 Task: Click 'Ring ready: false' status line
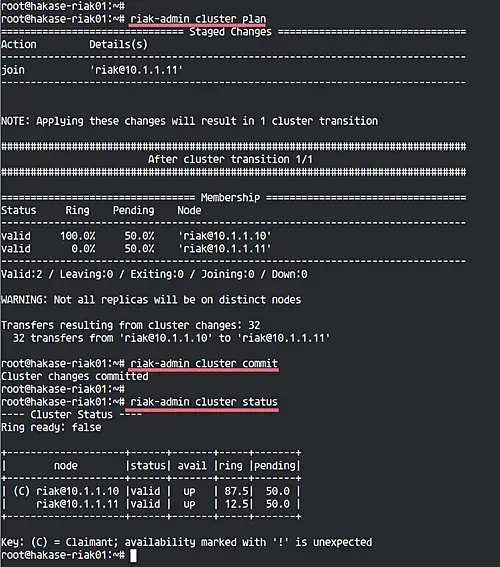coord(51,427)
